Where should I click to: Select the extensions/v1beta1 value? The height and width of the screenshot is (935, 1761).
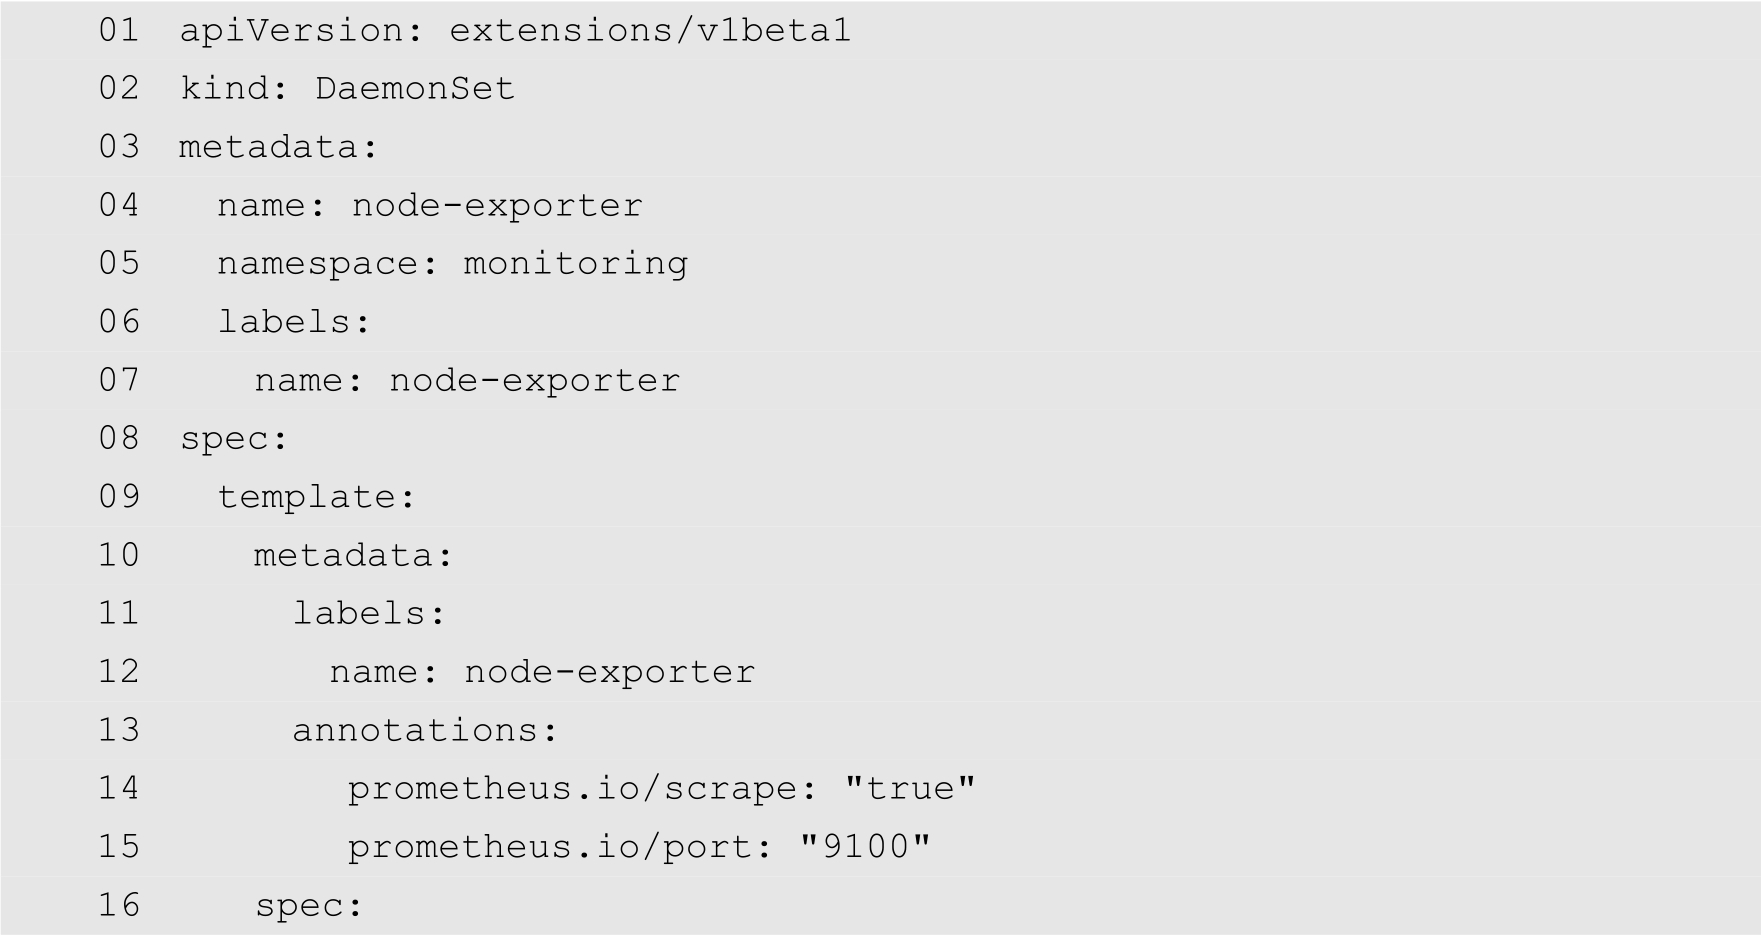(x=650, y=31)
